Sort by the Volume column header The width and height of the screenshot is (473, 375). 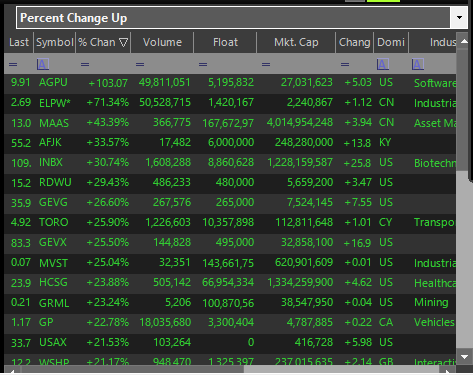point(162,42)
